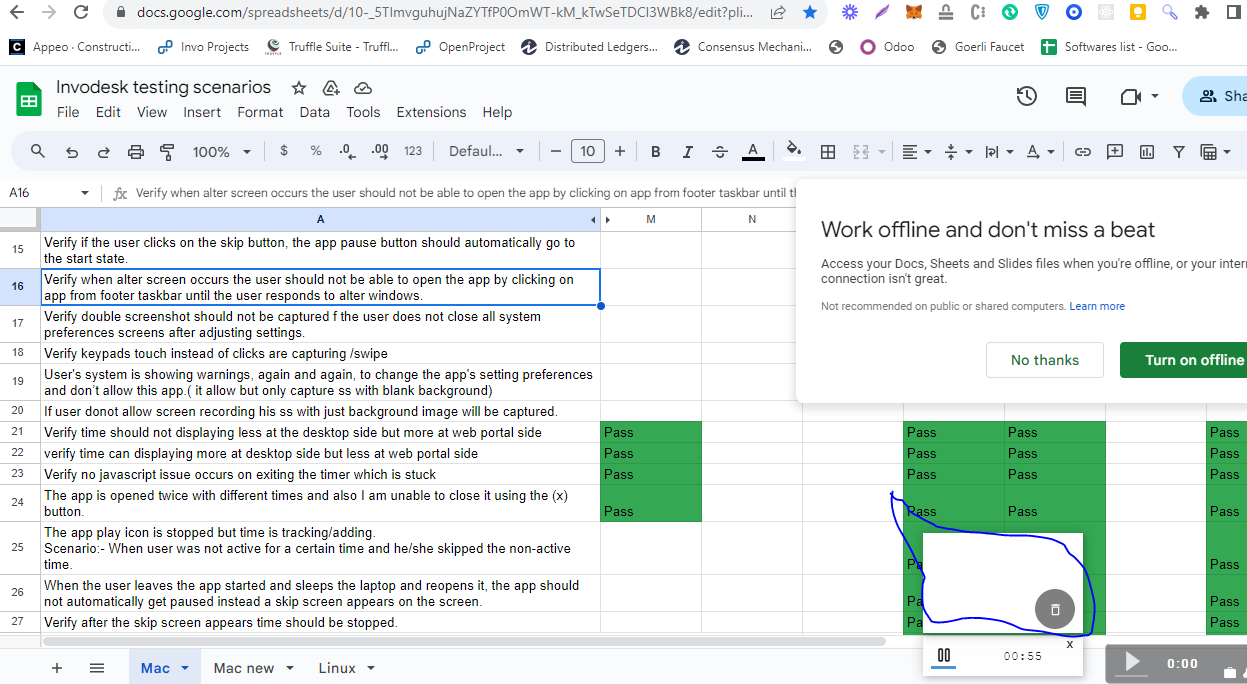Open the Extensions menu
This screenshot has width=1247, height=684.
(431, 112)
